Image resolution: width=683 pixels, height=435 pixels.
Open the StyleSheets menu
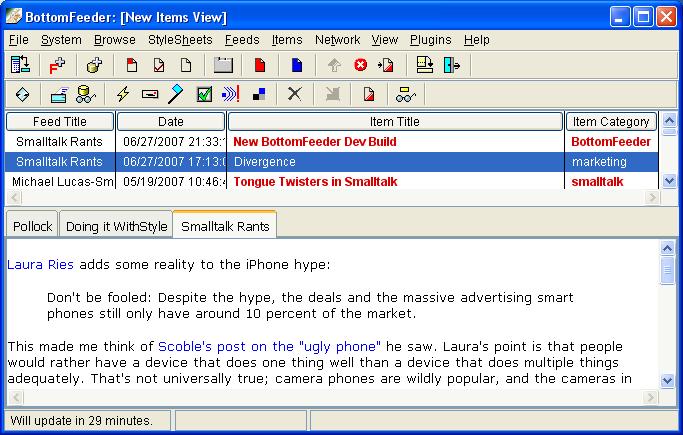click(x=180, y=40)
